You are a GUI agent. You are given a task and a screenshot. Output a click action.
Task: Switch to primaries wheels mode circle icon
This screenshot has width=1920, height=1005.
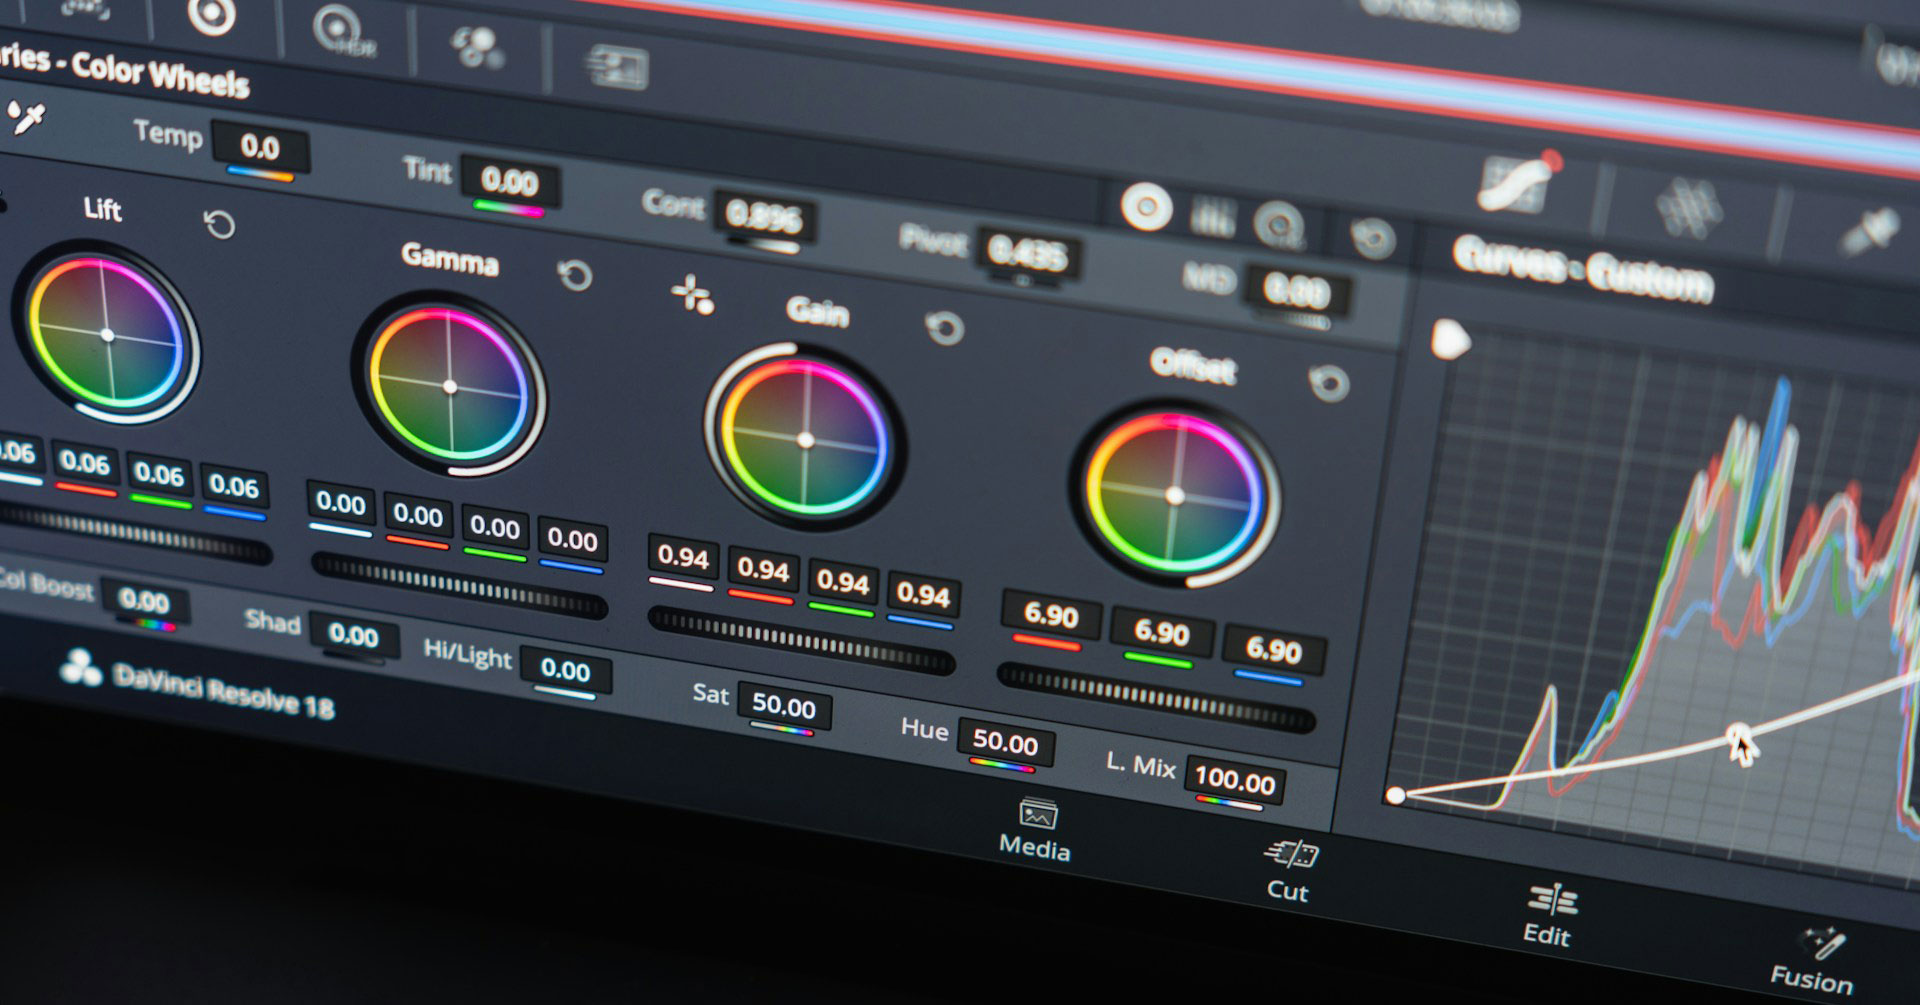coord(1146,209)
